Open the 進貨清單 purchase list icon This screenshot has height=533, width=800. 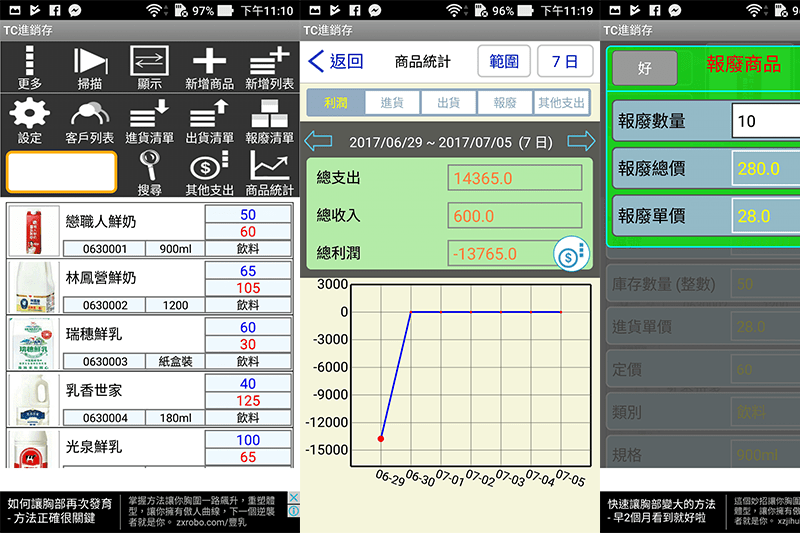[x=149, y=121]
